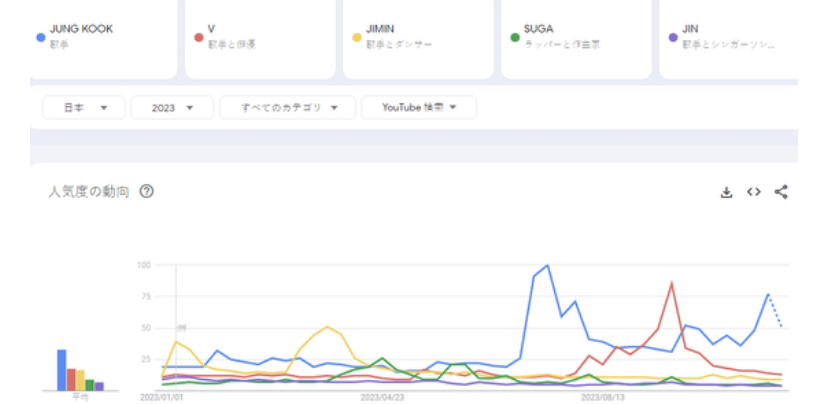Click the green dot beside SUGA

click(x=514, y=37)
